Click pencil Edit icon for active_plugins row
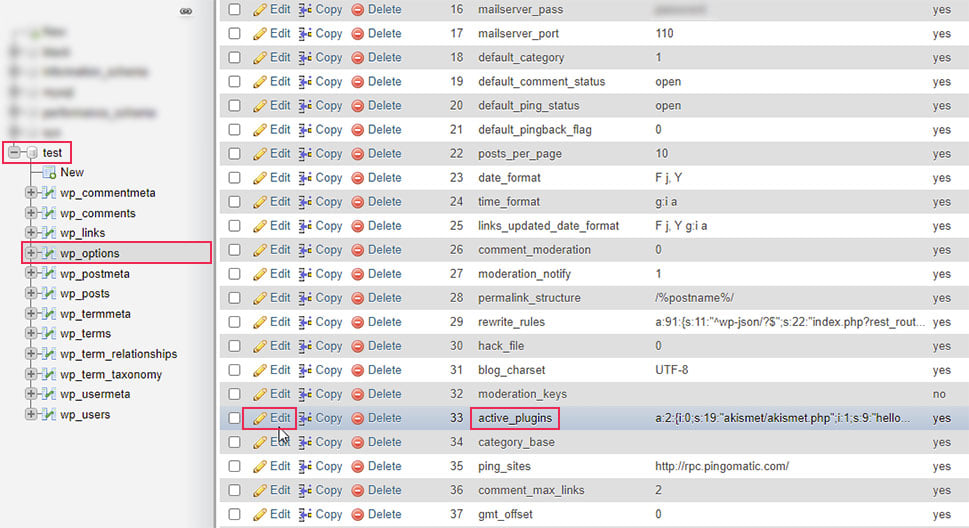 [x=260, y=419]
